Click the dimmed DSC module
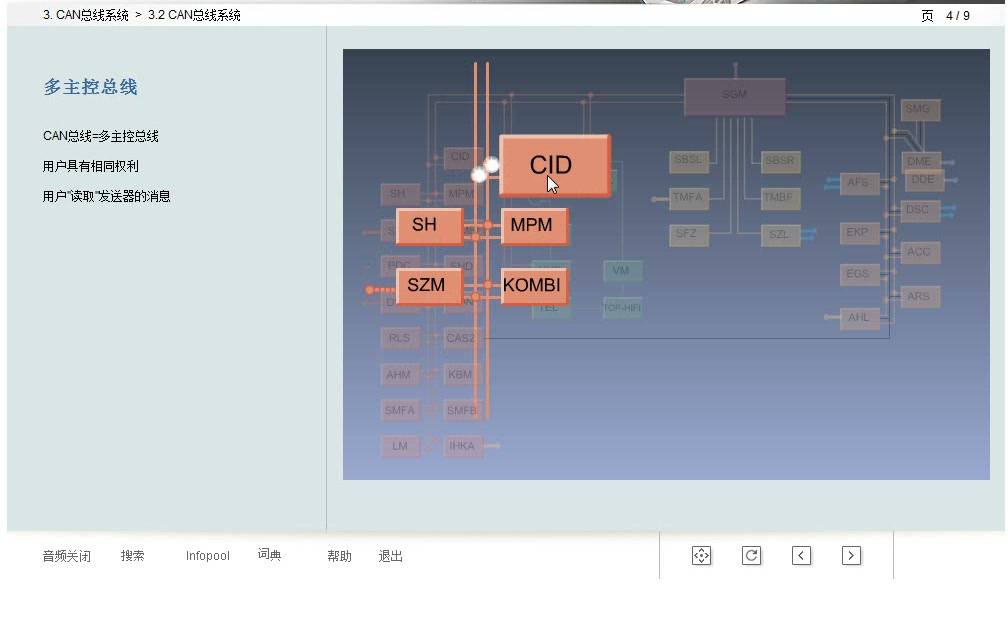The width and height of the screenshot is (1008, 640). [x=920, y=211]
